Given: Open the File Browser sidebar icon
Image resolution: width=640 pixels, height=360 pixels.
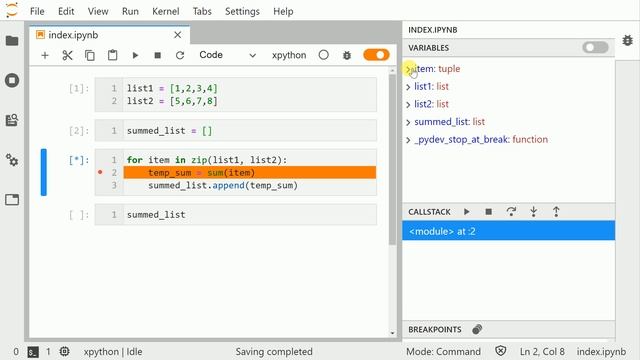Looking at the screenshot, I should click(x=12, y=40).
